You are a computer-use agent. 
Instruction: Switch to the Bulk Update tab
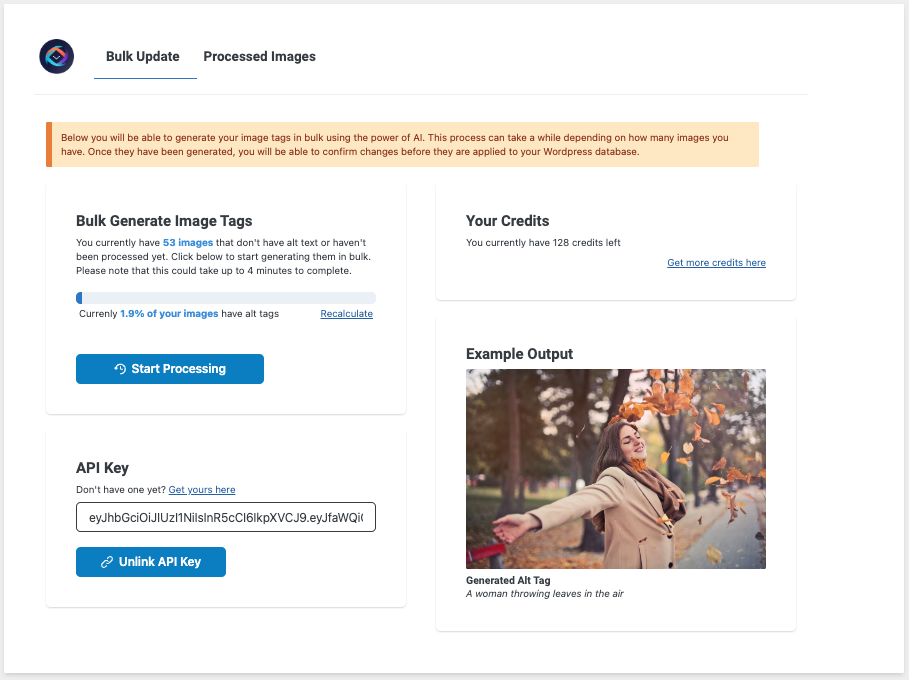143,57
